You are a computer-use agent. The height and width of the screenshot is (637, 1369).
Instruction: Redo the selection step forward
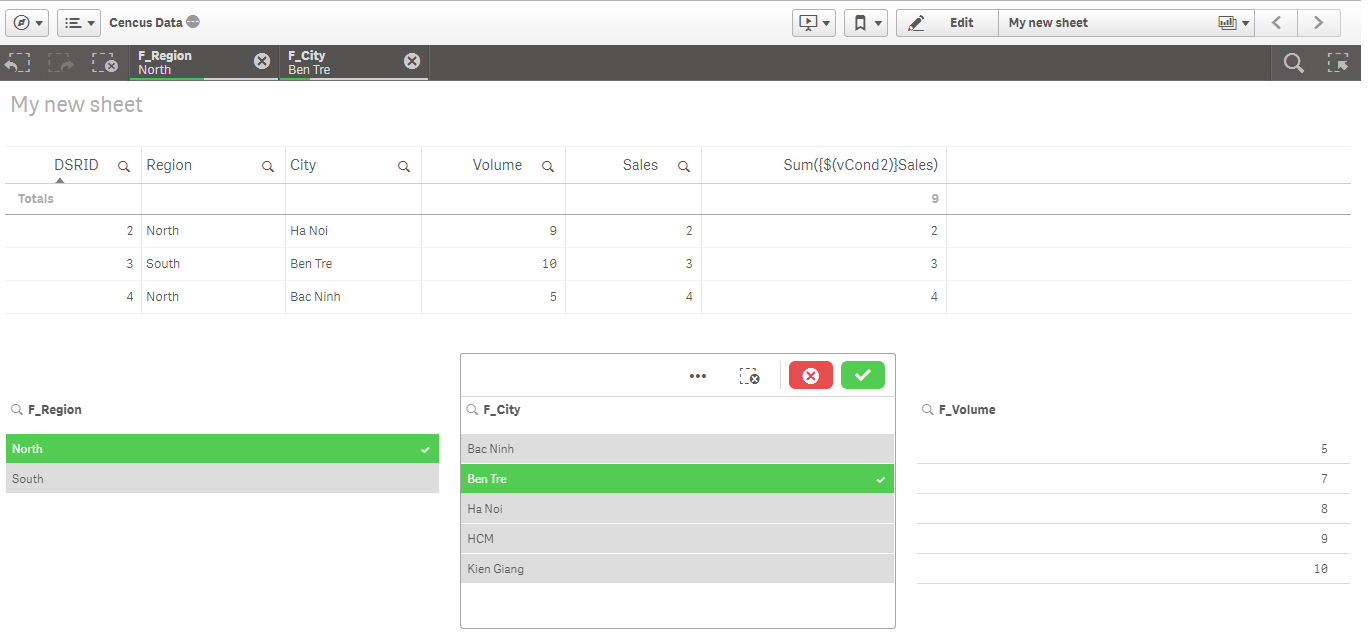tap(60, 62)
